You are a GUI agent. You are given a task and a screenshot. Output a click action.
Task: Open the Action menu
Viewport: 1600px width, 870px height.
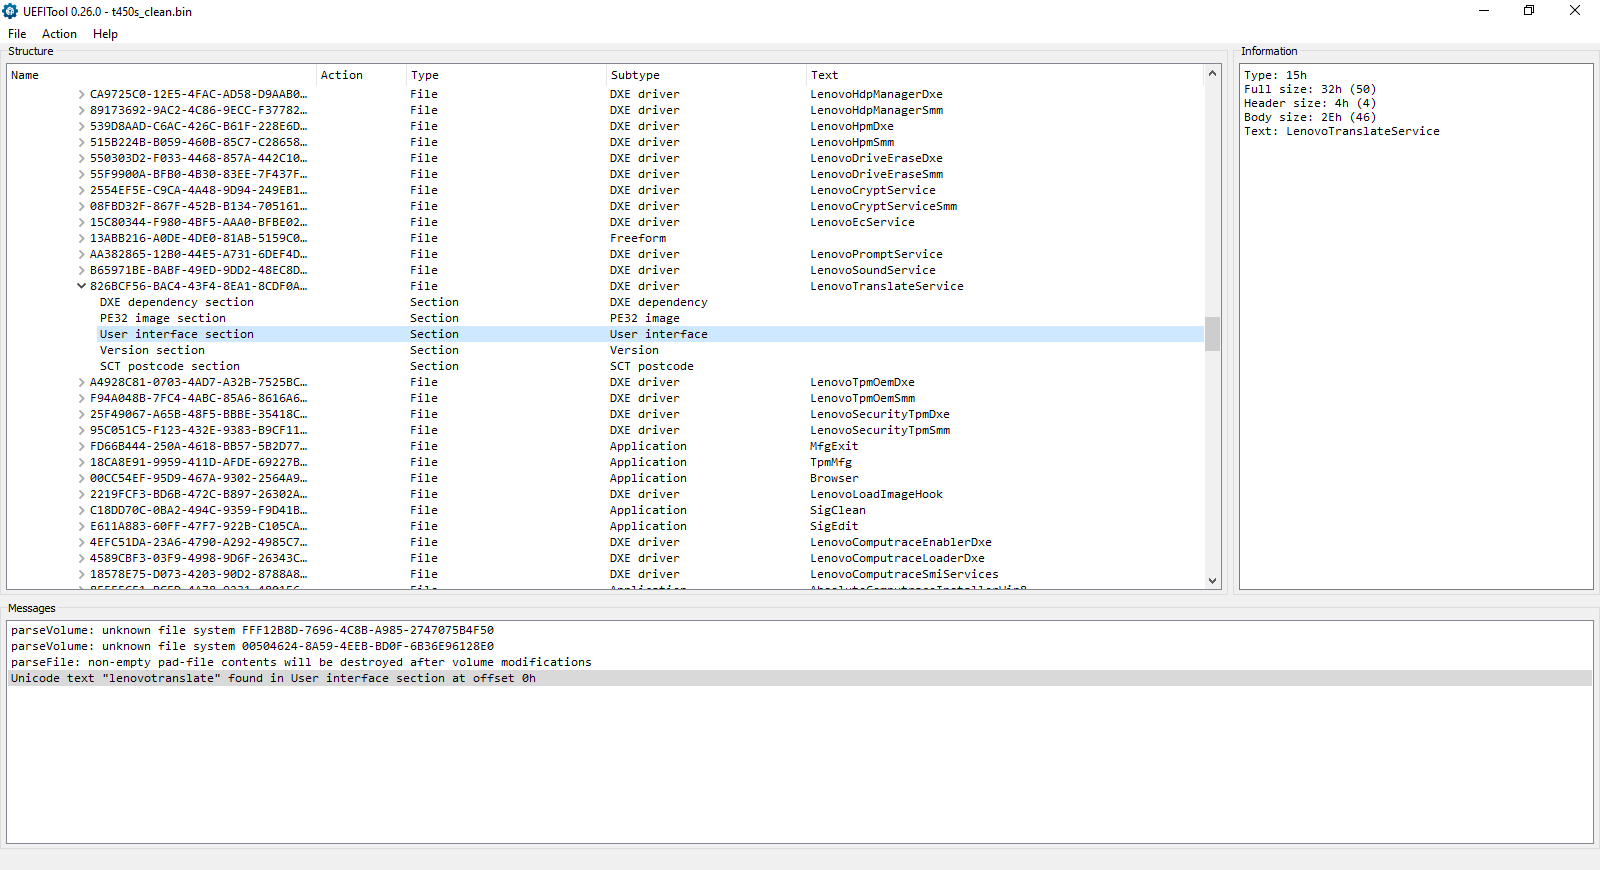[59, 34]
